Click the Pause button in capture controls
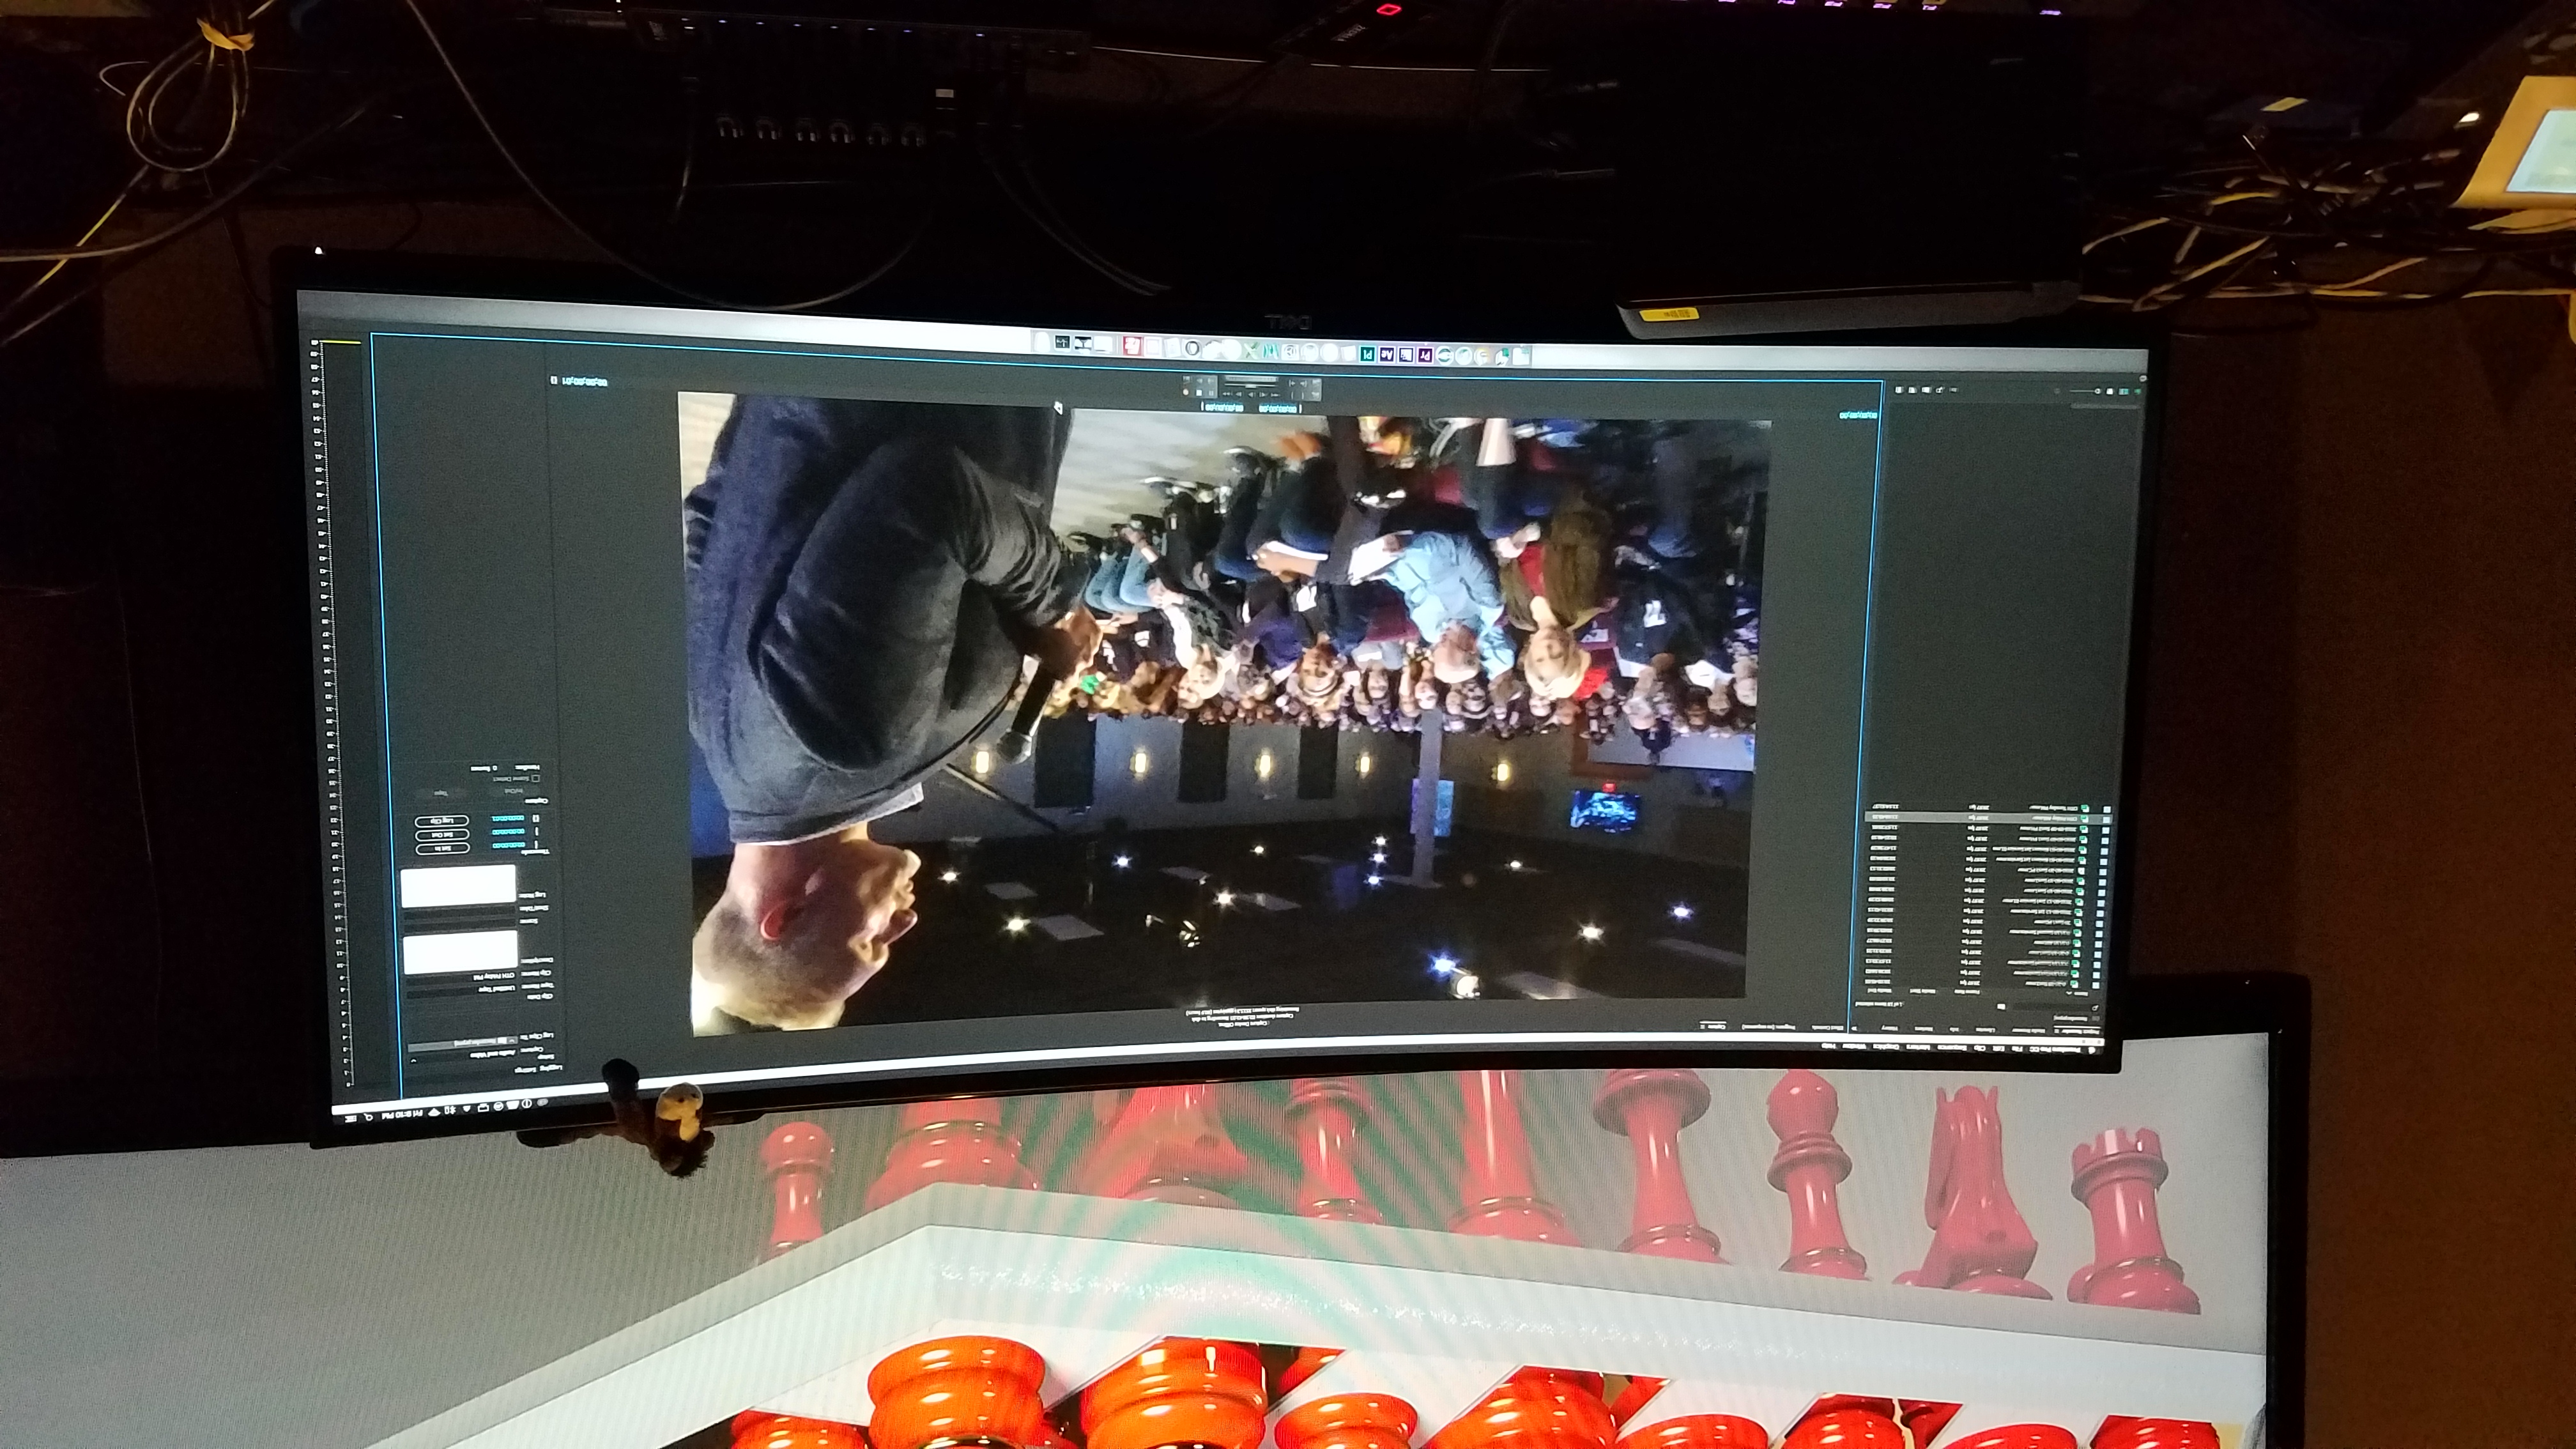 tap(1211, 393)
